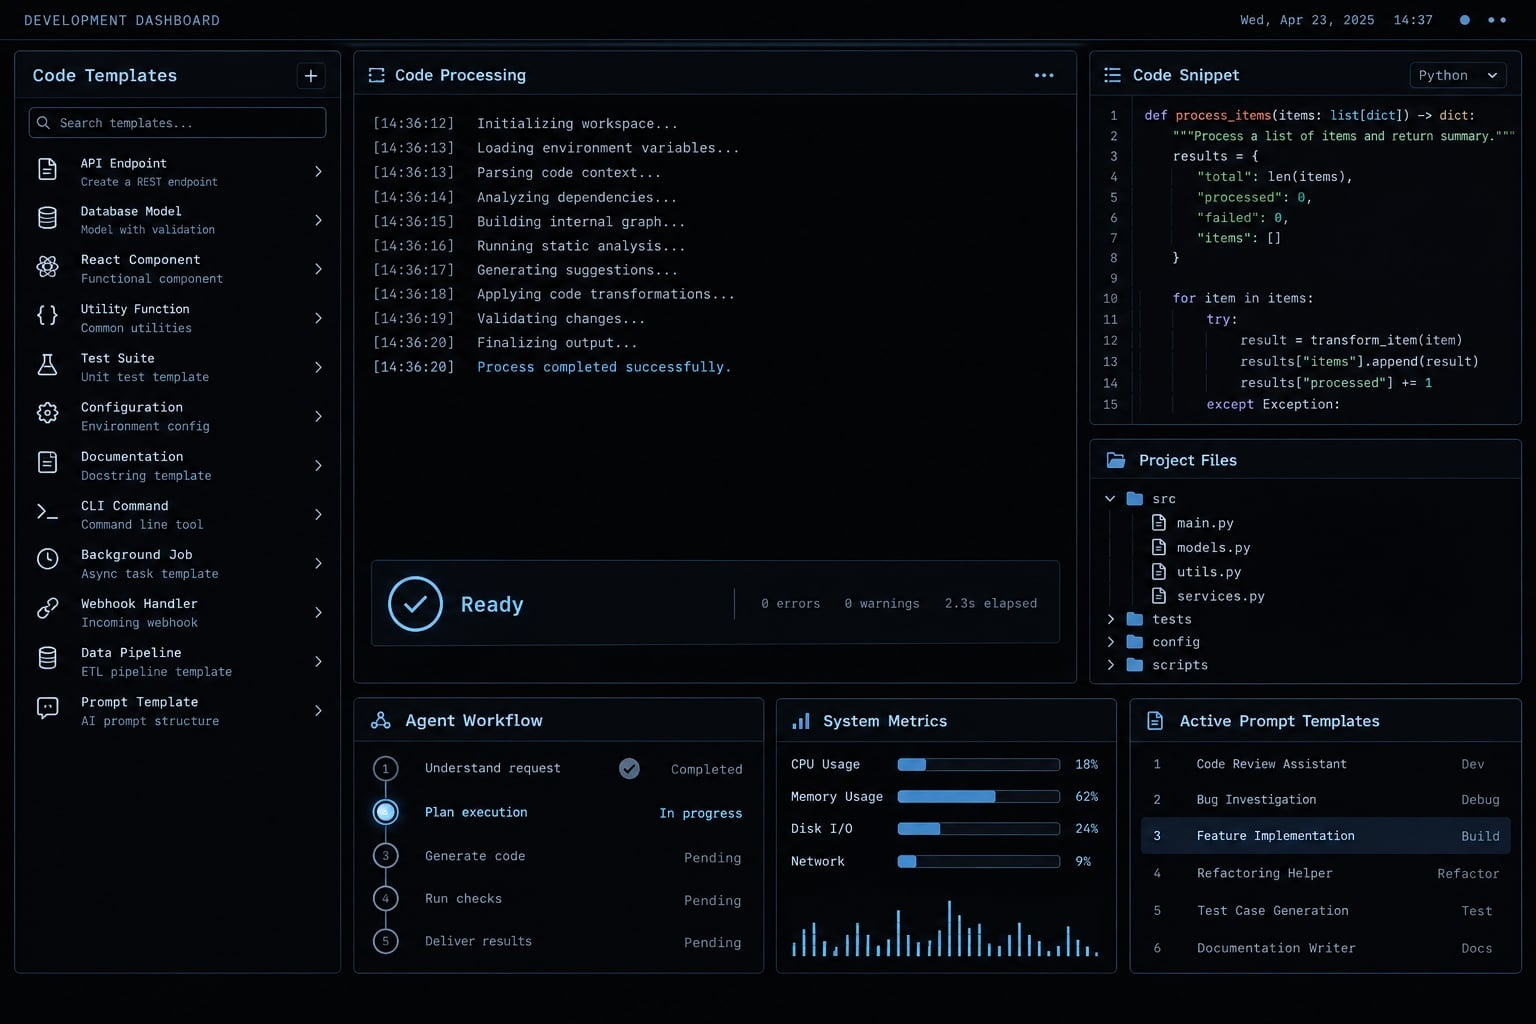
Task: Click the Agent Workflow panel icon
Action: 381,721
